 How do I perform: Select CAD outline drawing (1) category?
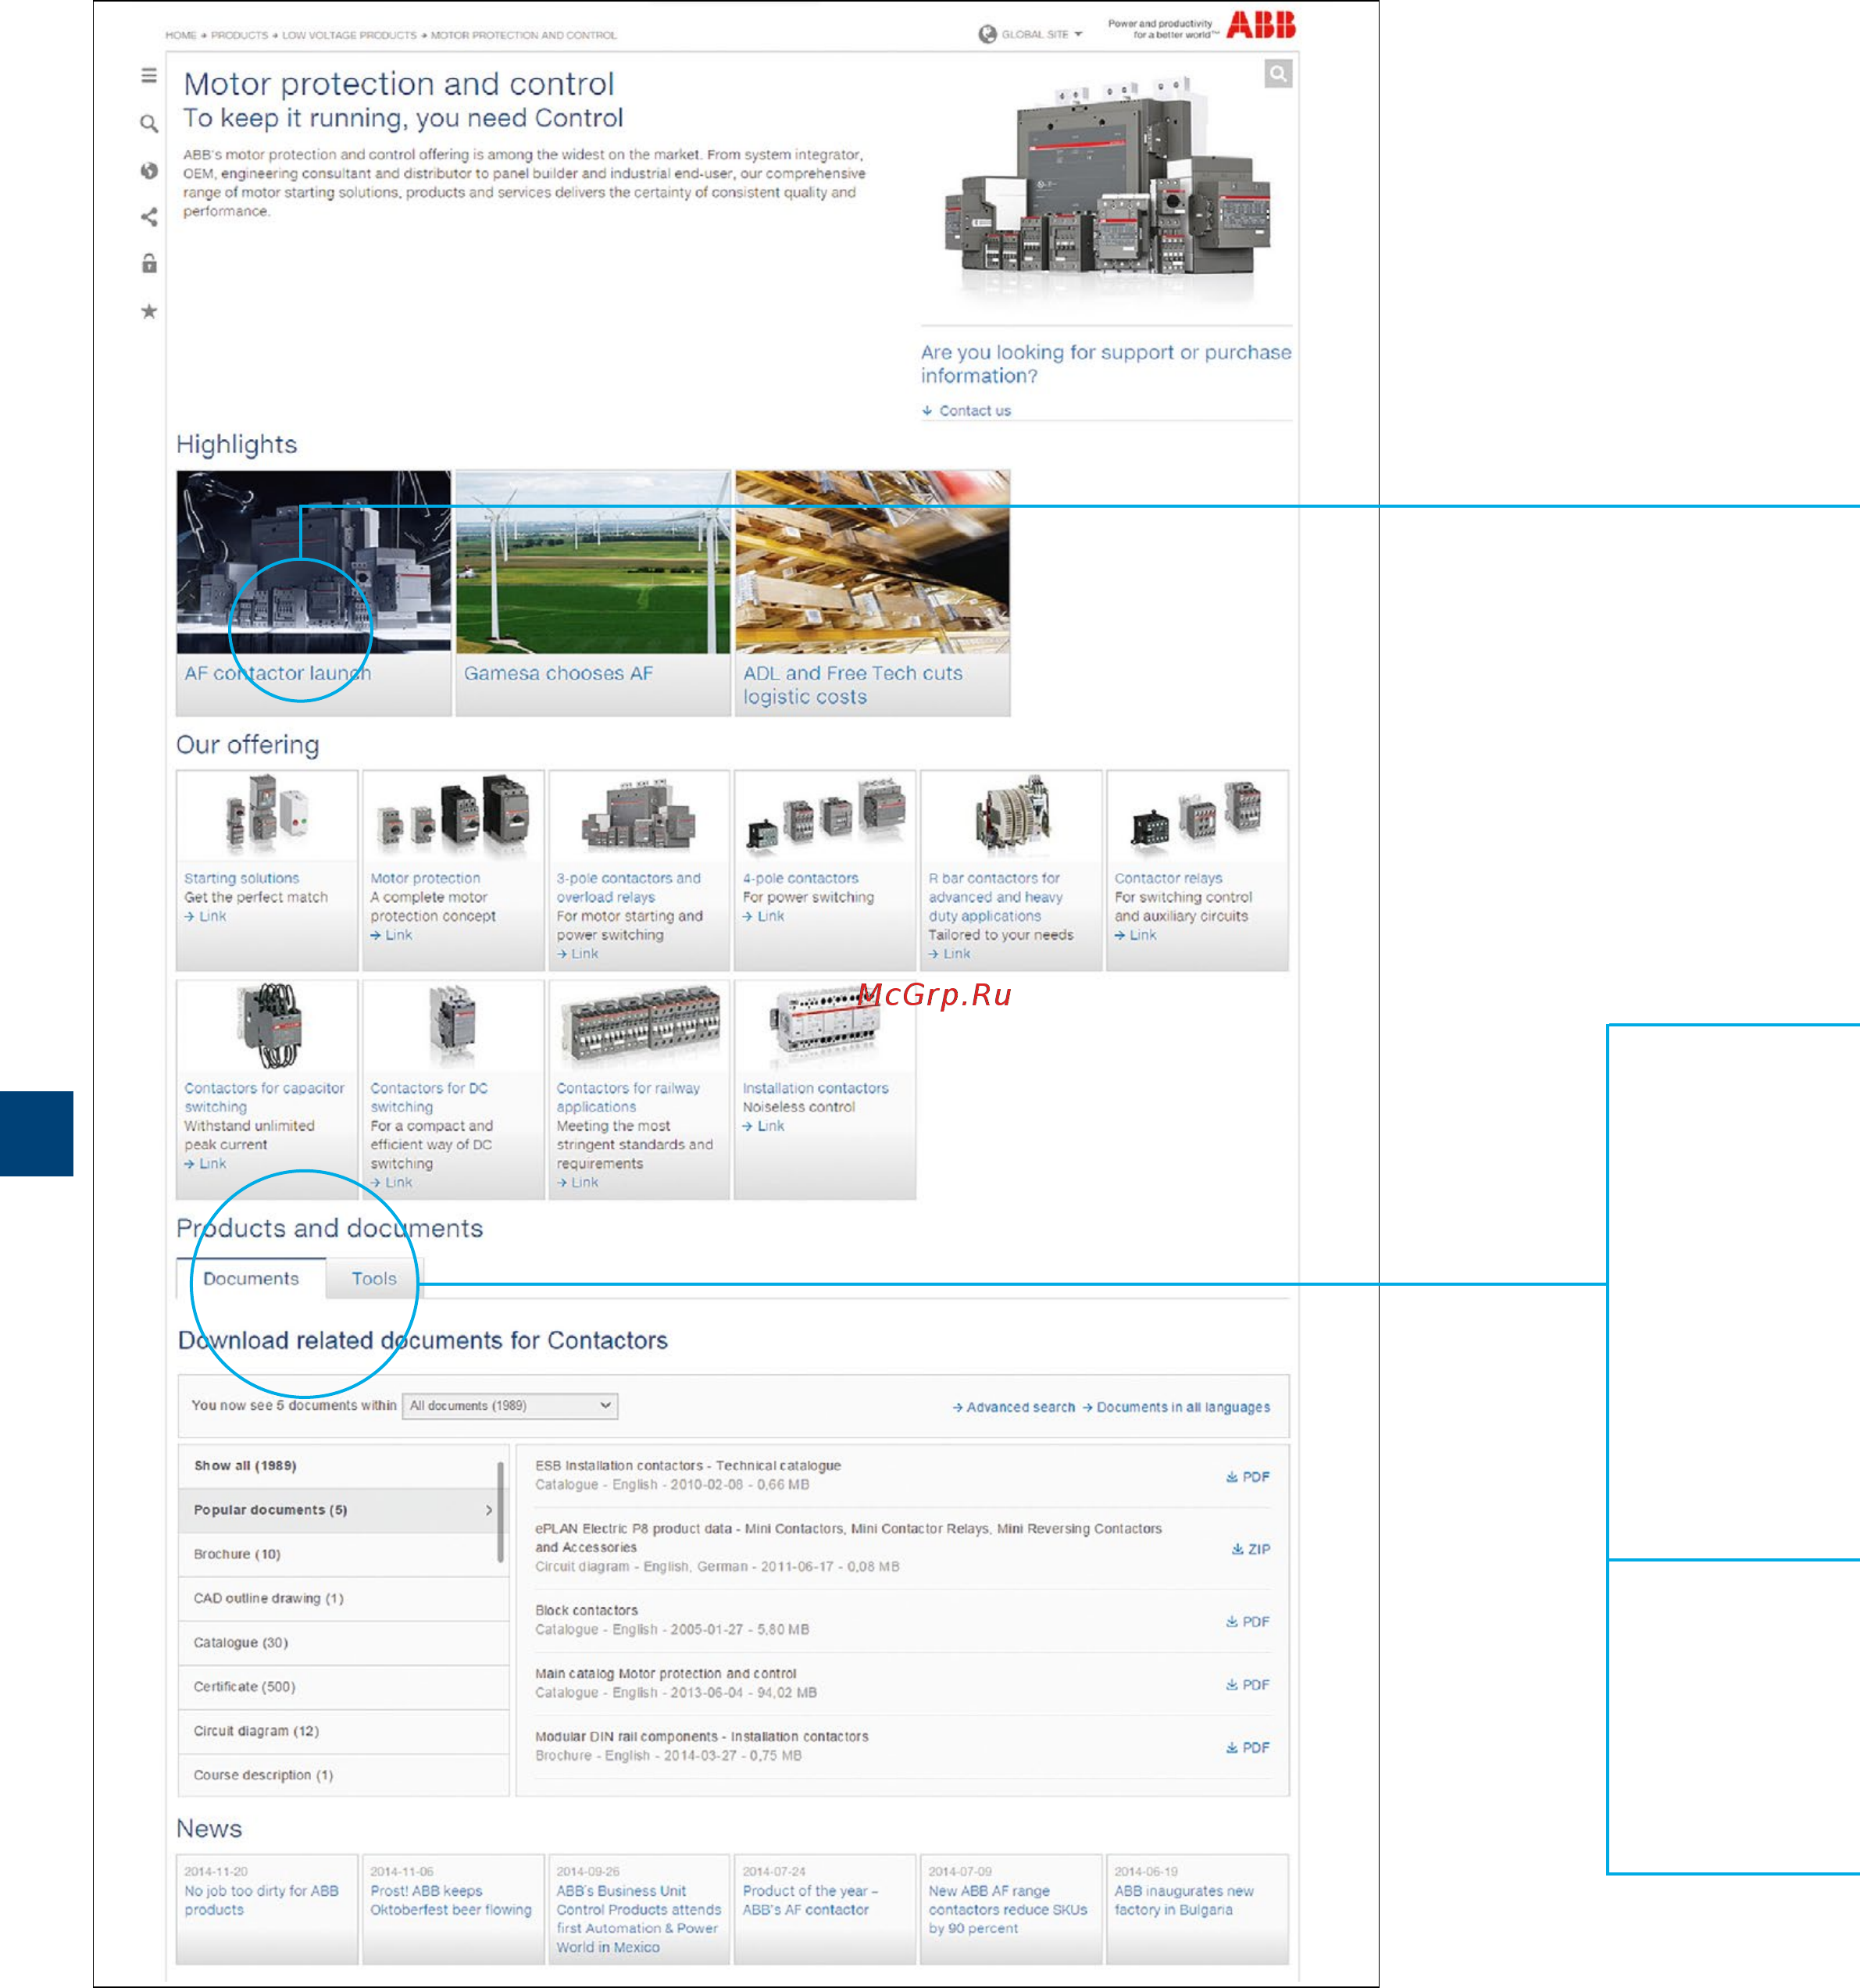pos(344,1598)
